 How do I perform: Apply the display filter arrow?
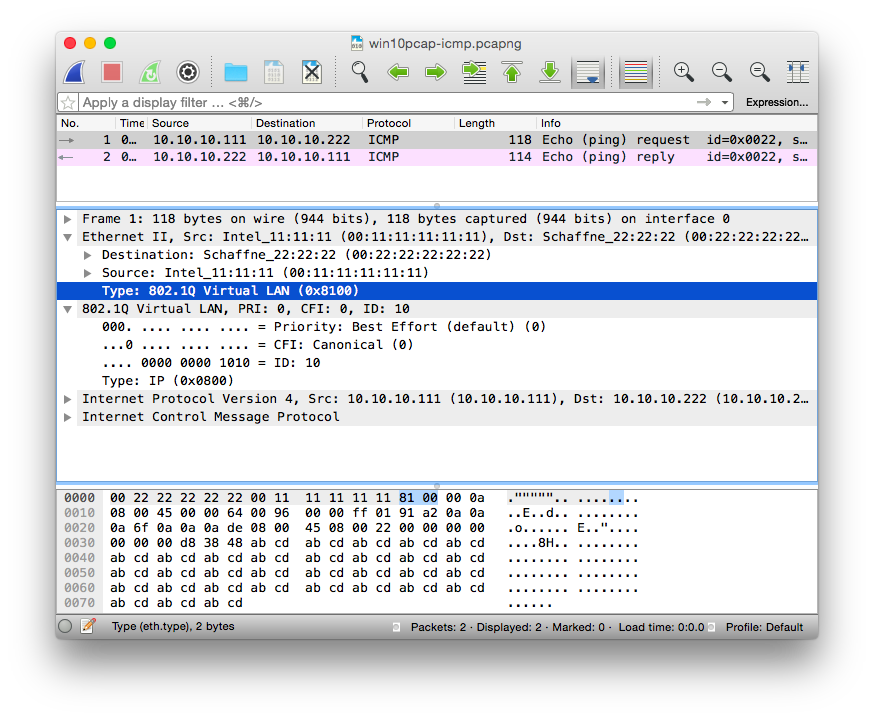(704, 102)
